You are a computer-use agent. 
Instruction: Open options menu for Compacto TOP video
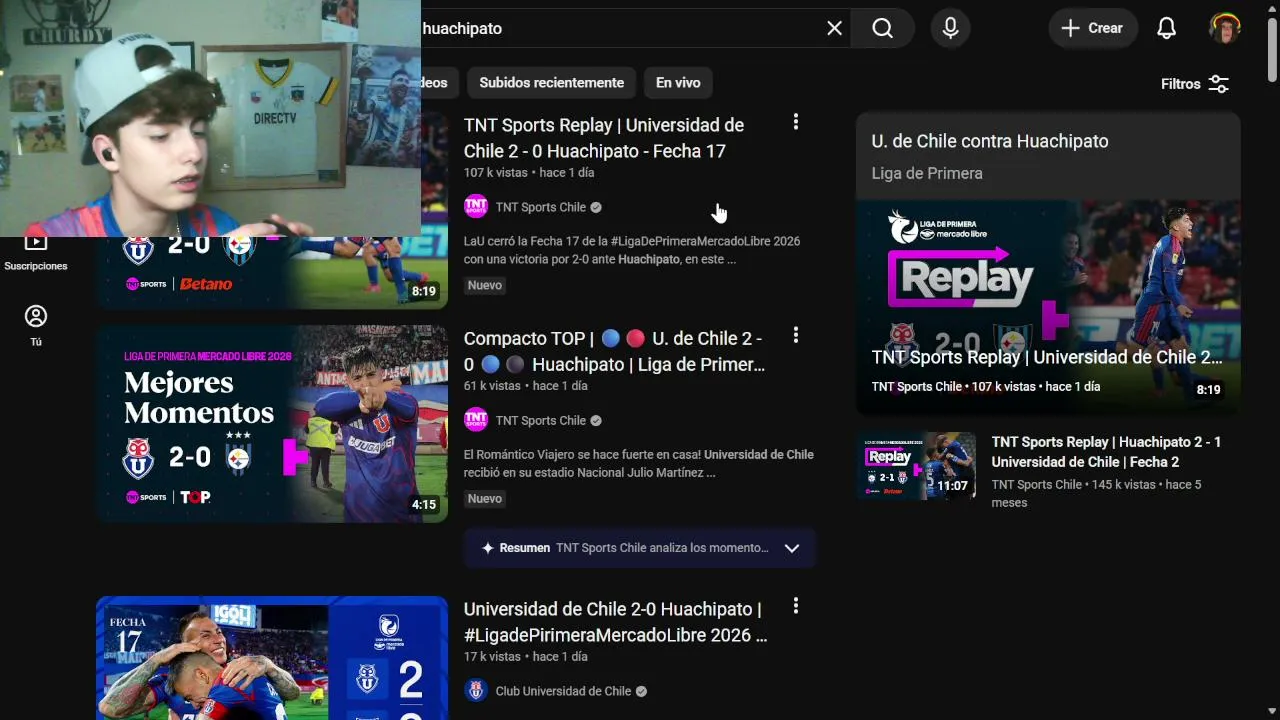coord(796,335)
